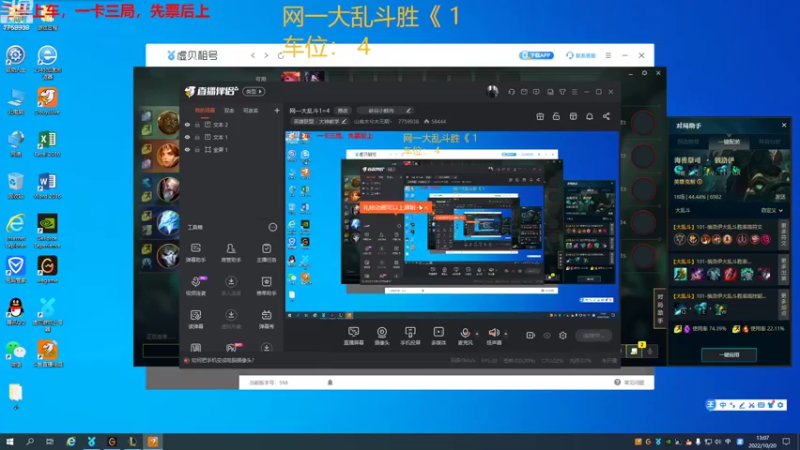The image size is (800, 450).
Task: Open the 房管助手 tool
Action: point(231,253)
